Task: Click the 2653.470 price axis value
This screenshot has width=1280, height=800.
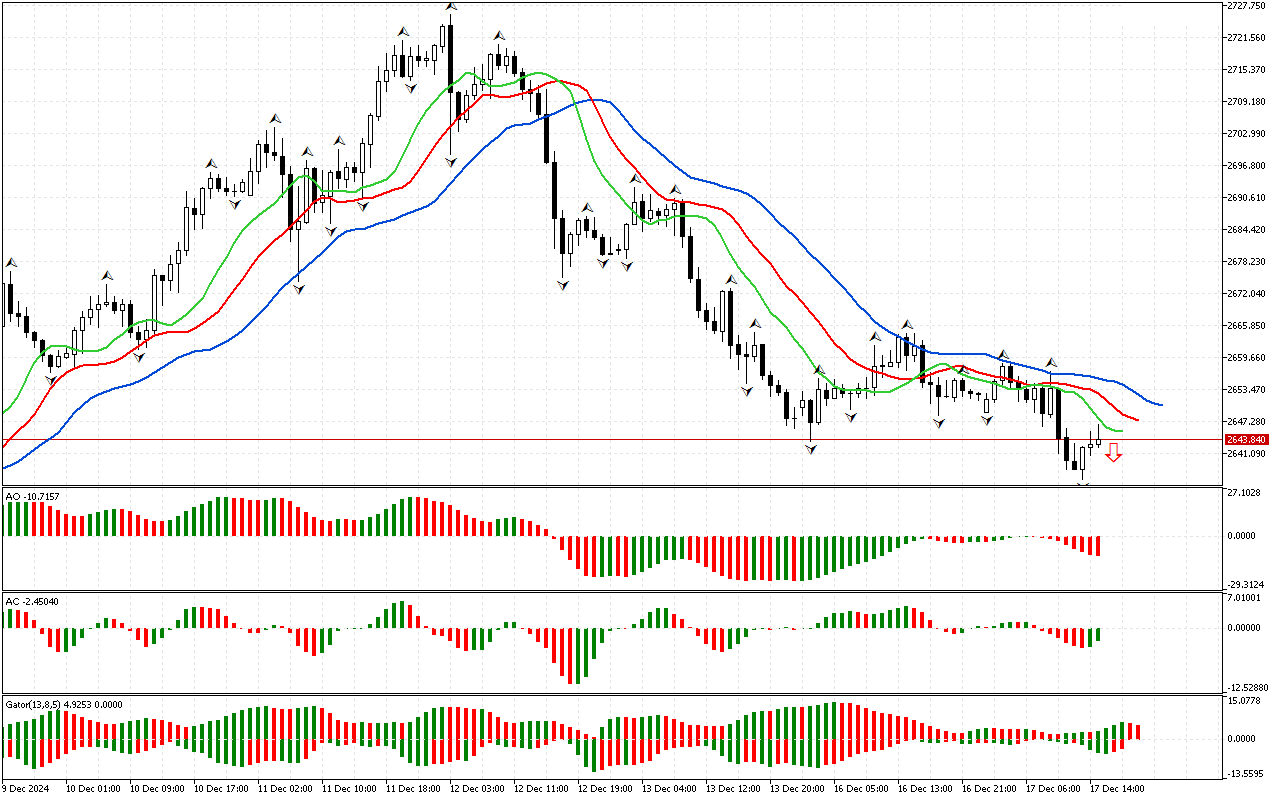Action: click(1246, 389)
